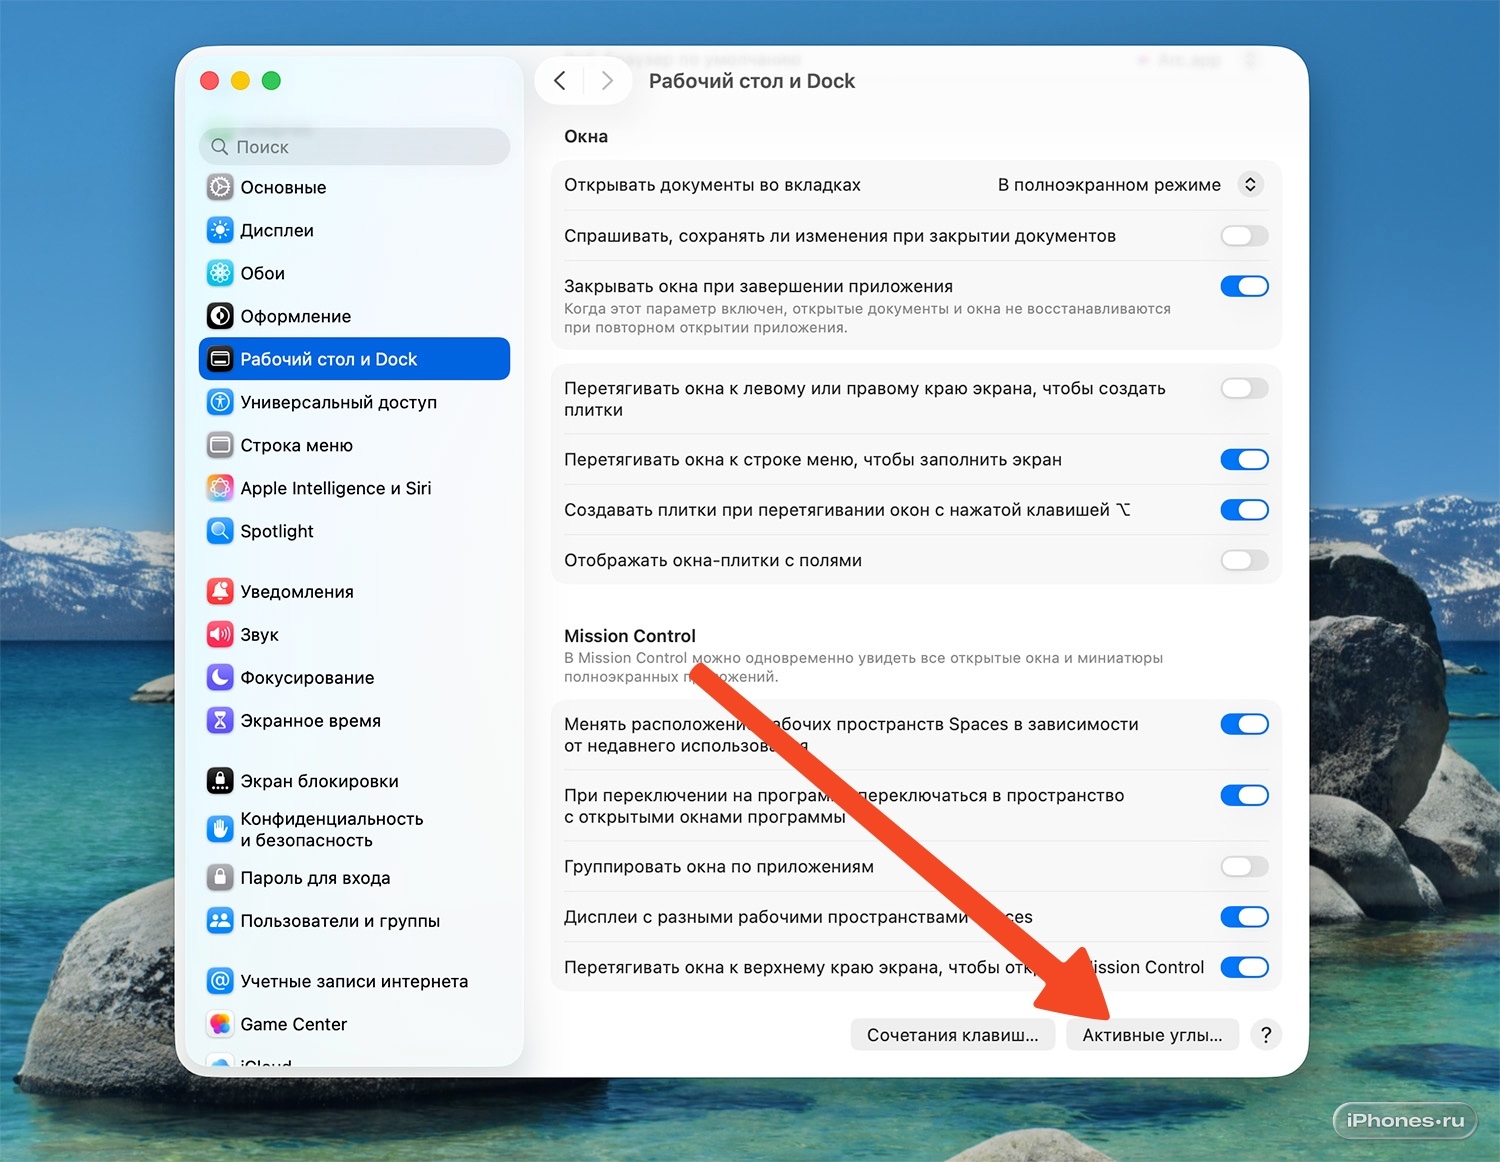Click the Spotlight magnifier icon
This screenshot has height=1162, width=1500.
[x=220, y=531]
